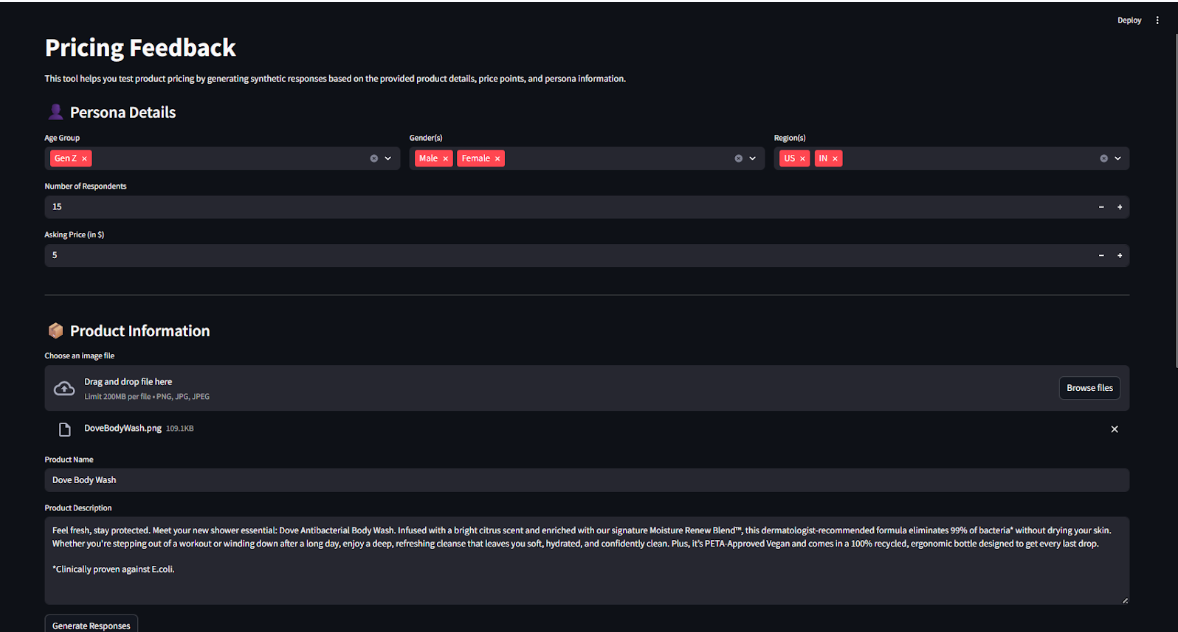Viewport: 1178px width, 632px height.
Task: Click the Pricing Feedback title
Action: tap(140, 47)
